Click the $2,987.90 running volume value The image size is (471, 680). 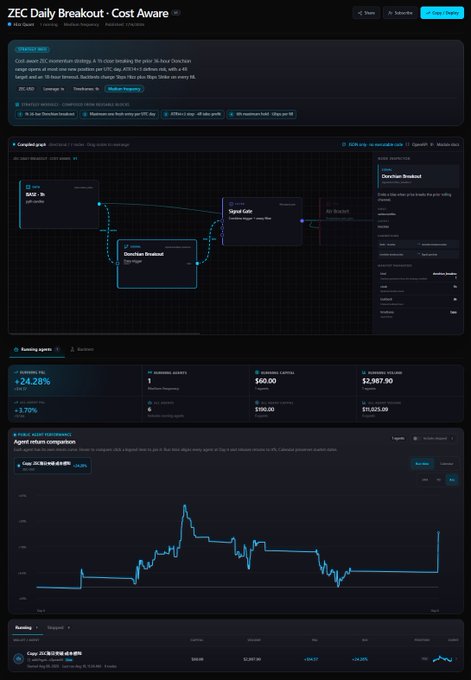pos(377,381)
